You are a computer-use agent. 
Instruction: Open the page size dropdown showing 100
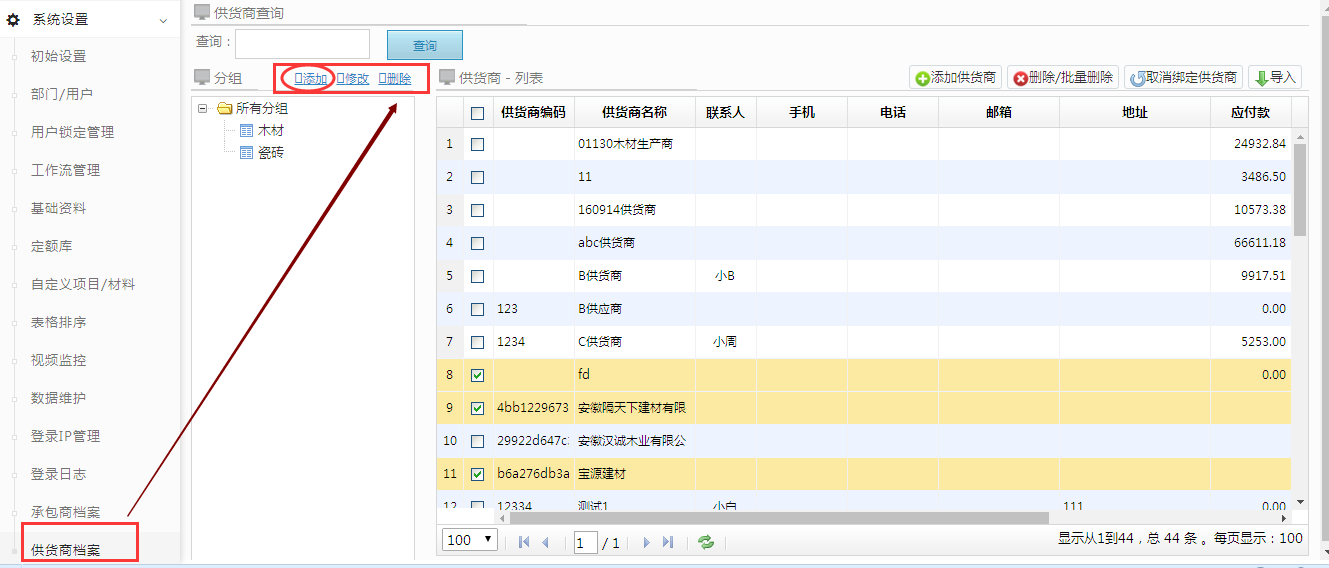point(469,540)
